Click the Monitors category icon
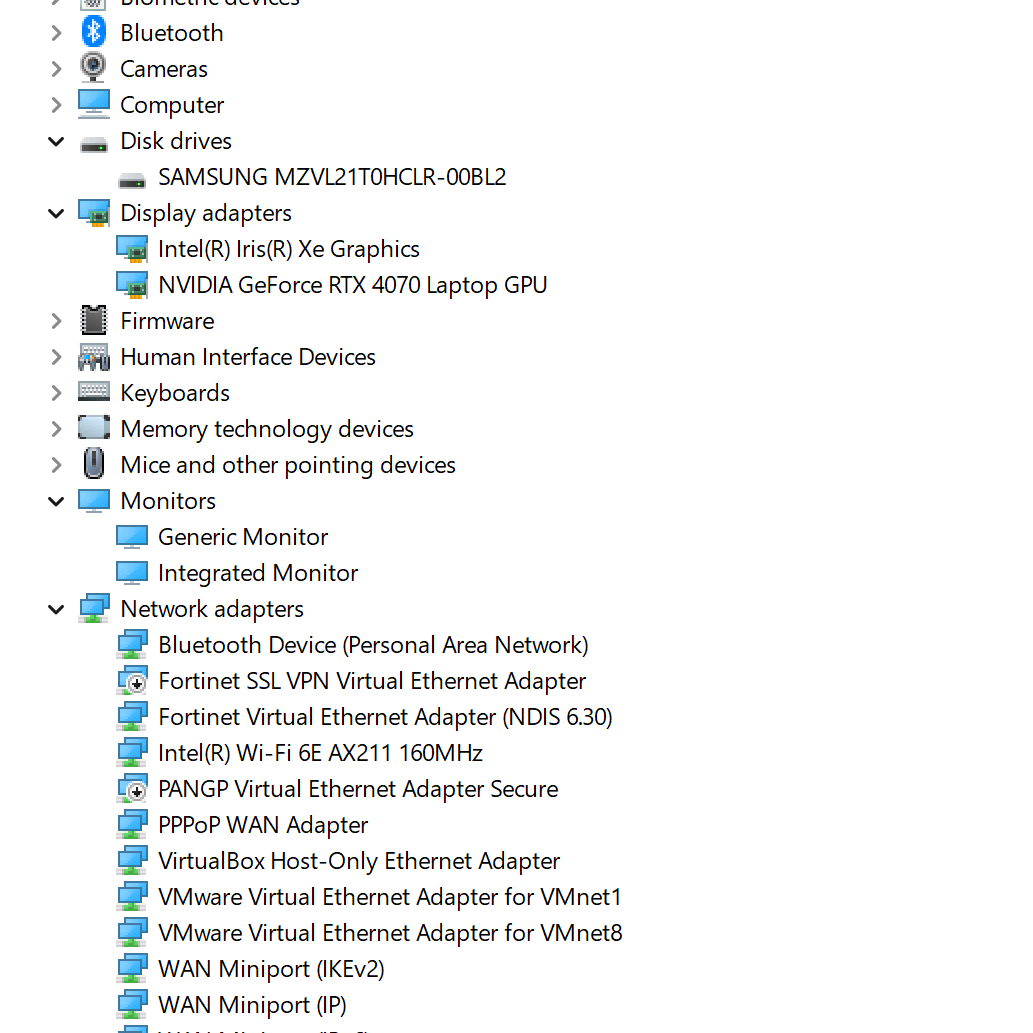 94,501
